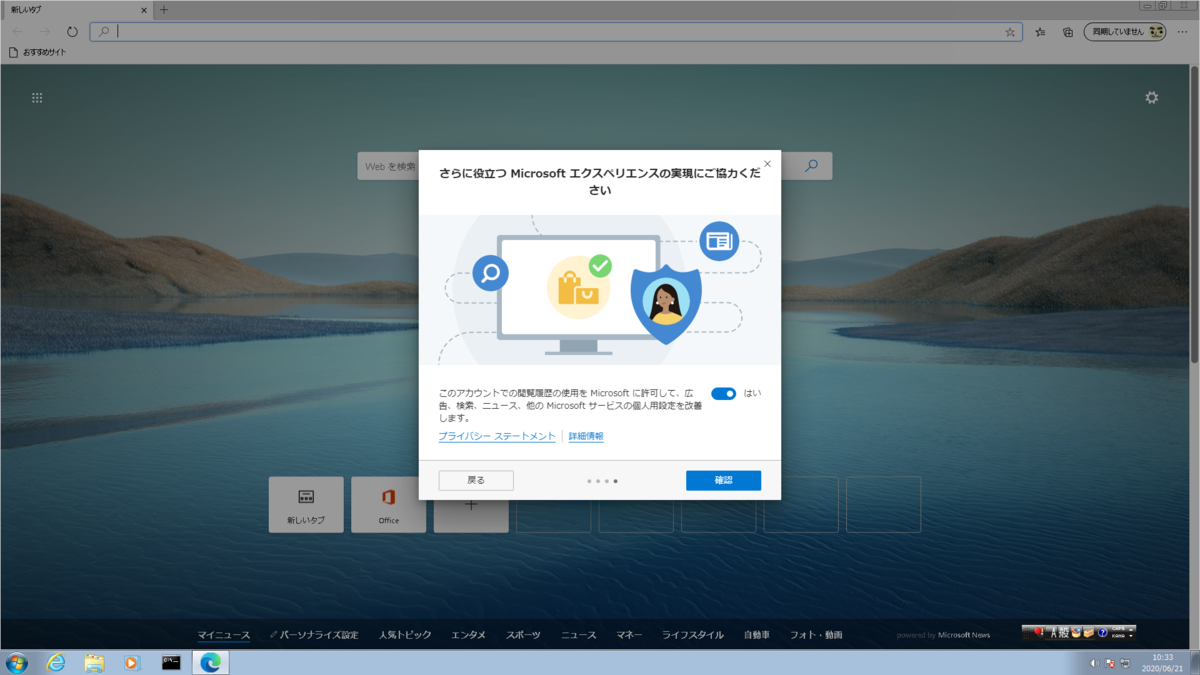
Task: Click powered by Microsoft News text
Action: pos(943,635)
